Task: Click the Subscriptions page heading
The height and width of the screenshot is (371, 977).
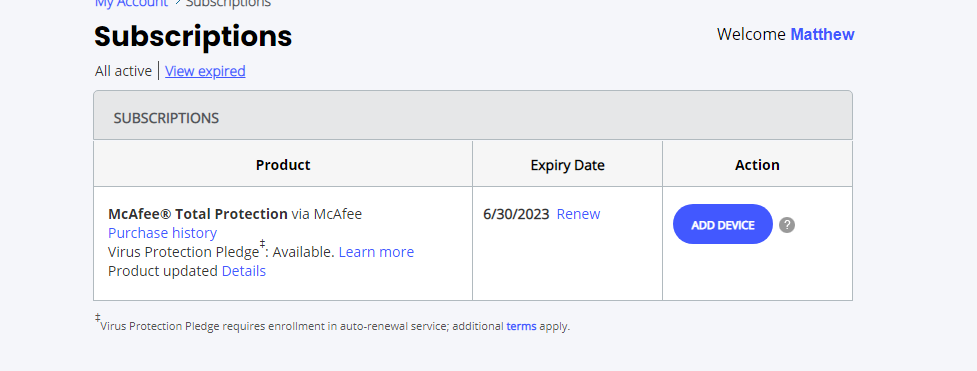Action: click(x=193, y=36)
